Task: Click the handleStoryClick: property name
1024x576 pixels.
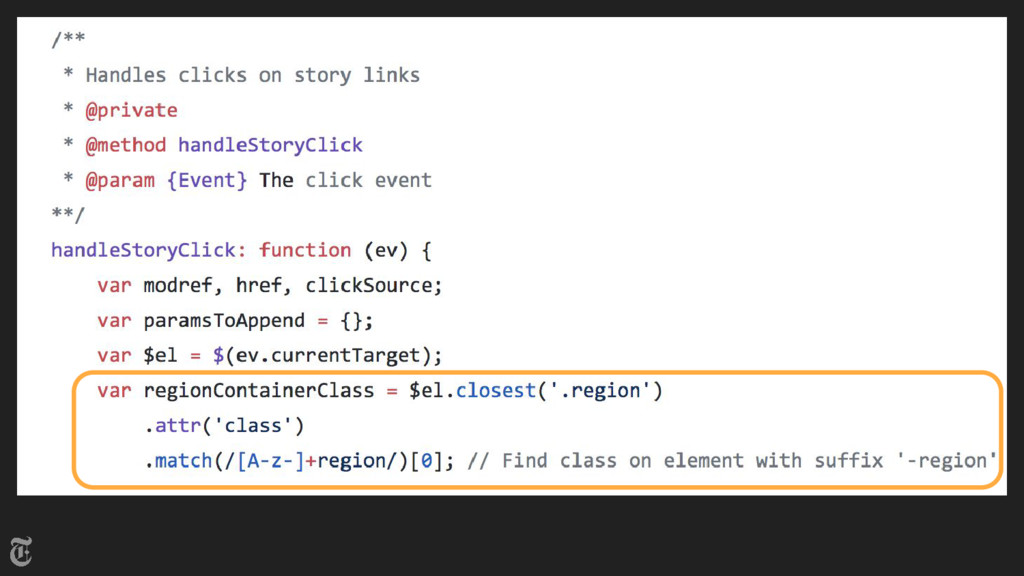Action: tap(149, 250)
